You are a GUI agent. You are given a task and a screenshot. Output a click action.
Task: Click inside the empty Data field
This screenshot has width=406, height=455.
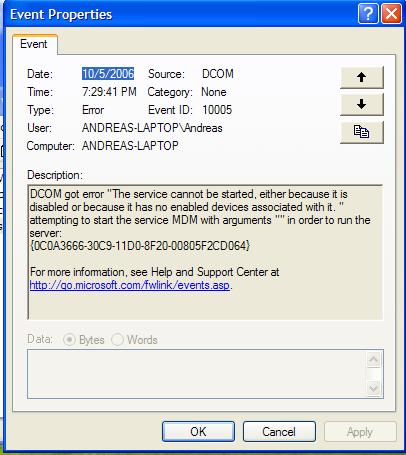tap(197, 374)
